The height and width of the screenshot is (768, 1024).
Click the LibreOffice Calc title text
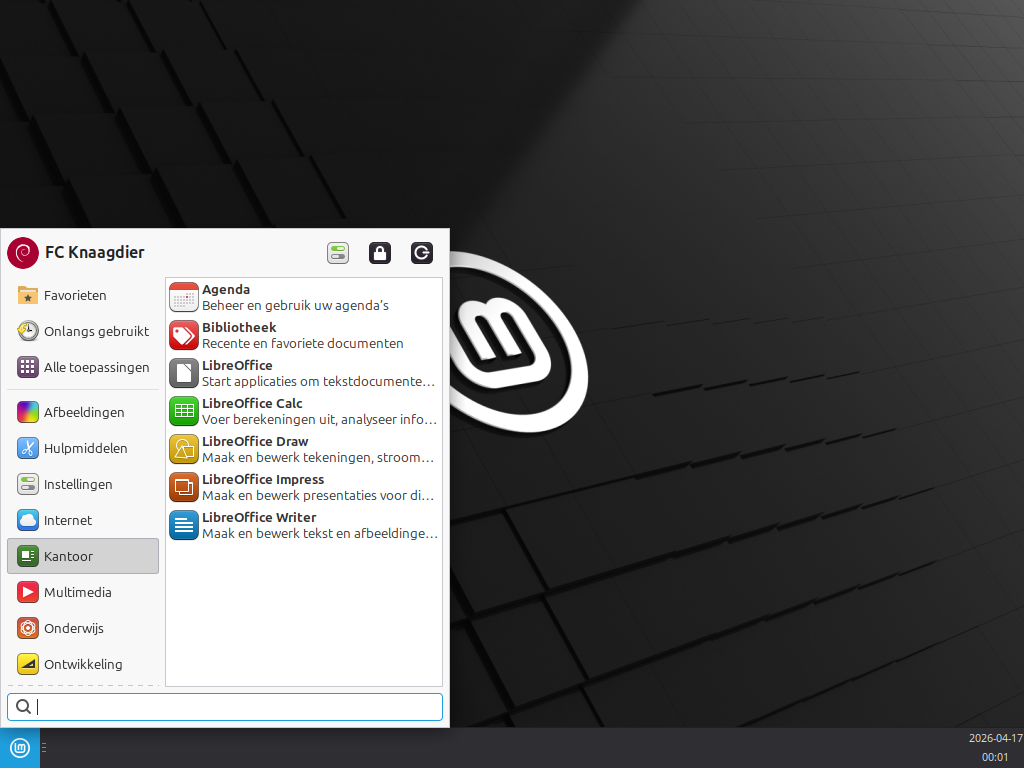click(x=252, y=403)
